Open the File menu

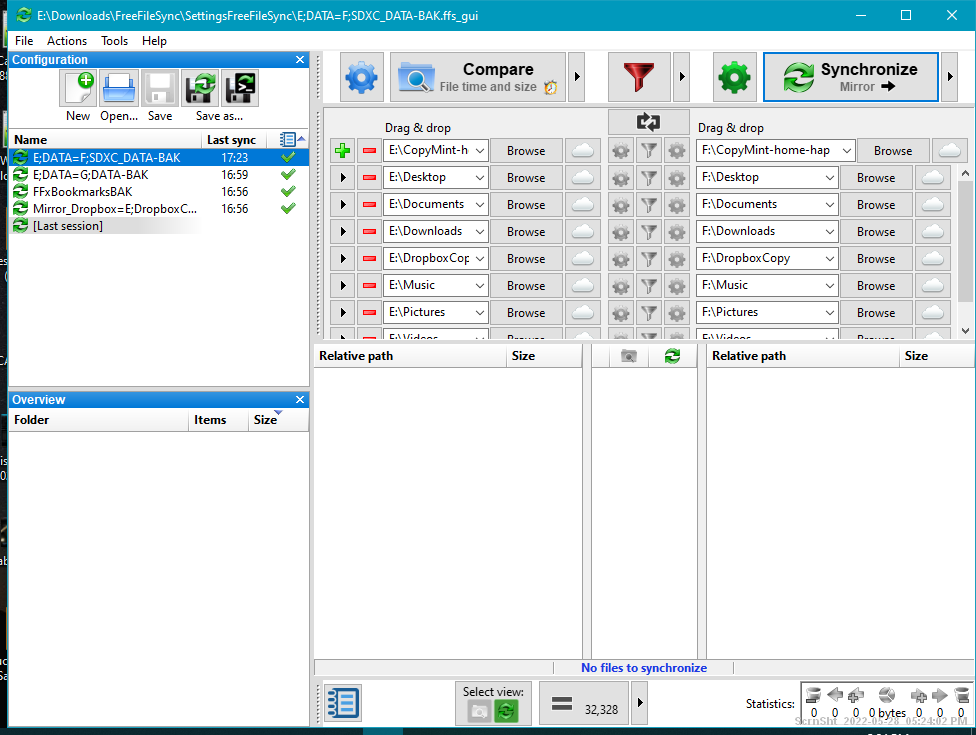[24, 41]
